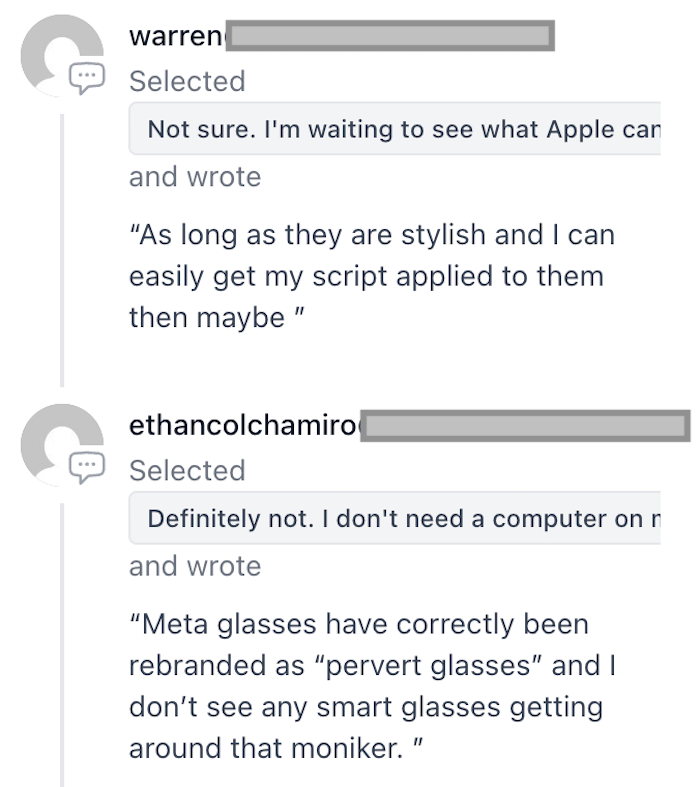Screen dimensions: 700x787
Task: Open the ethancolchamiro username link
Action: (x=243, y=426)
